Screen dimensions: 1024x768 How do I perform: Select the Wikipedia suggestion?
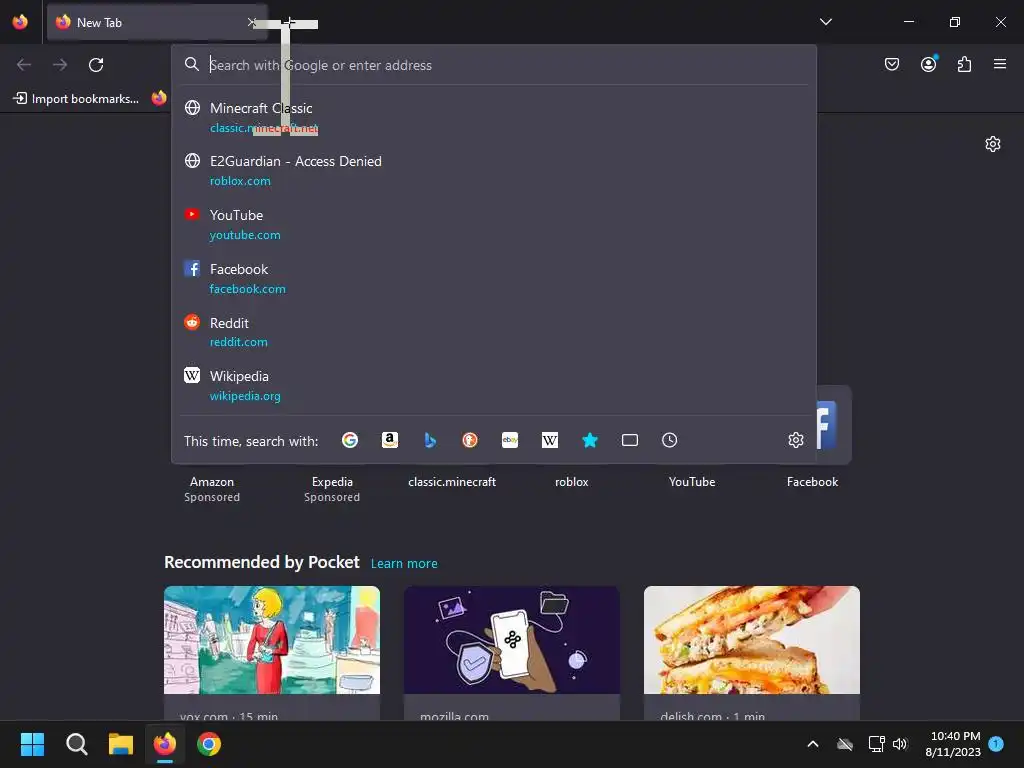[494, 385]
